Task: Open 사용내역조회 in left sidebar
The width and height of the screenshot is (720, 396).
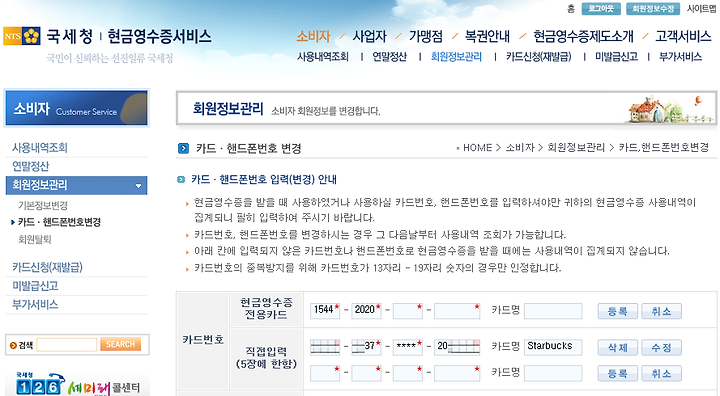Action: (40, 148)
